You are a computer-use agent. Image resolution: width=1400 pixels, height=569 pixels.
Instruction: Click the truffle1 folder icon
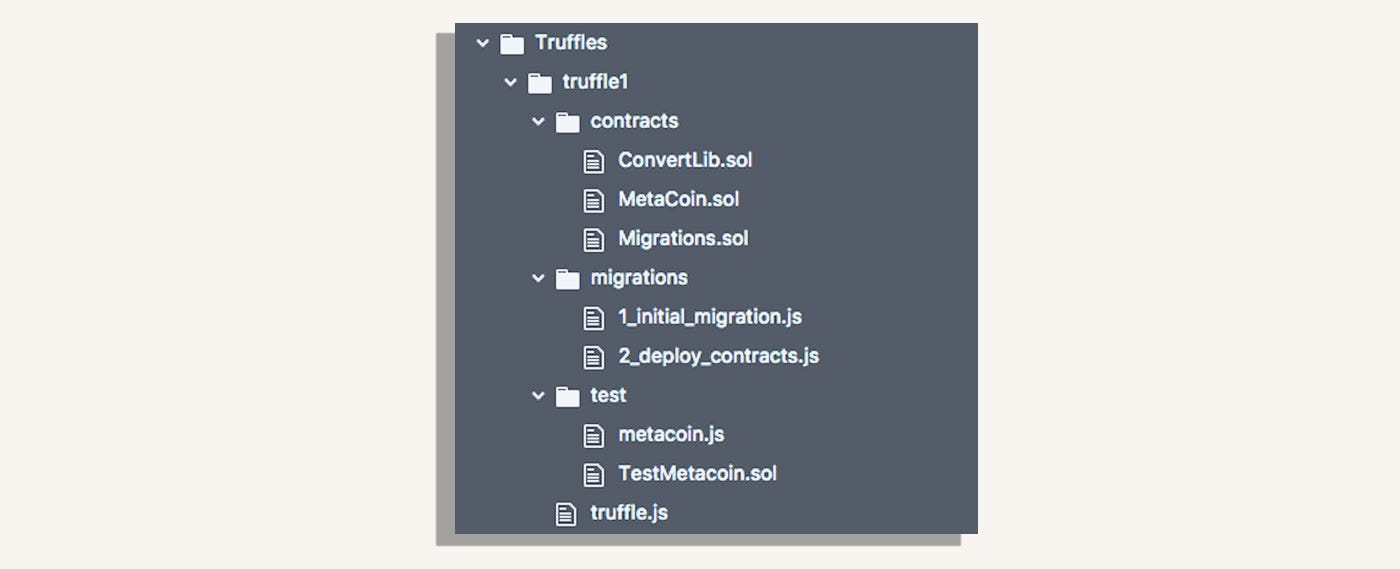click(540, 82)
